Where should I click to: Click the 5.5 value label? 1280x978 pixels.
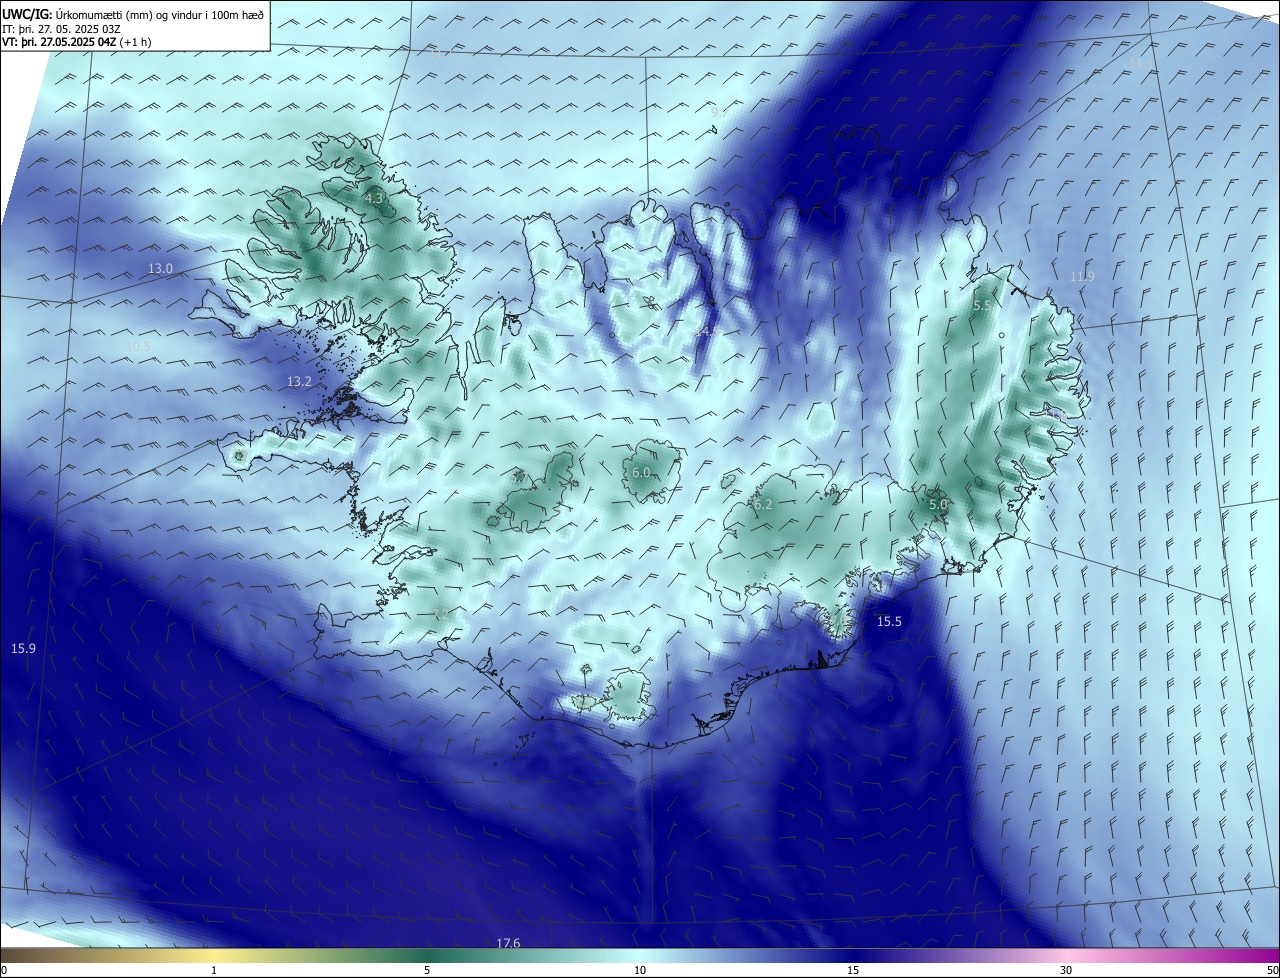(x=982, y=306)
